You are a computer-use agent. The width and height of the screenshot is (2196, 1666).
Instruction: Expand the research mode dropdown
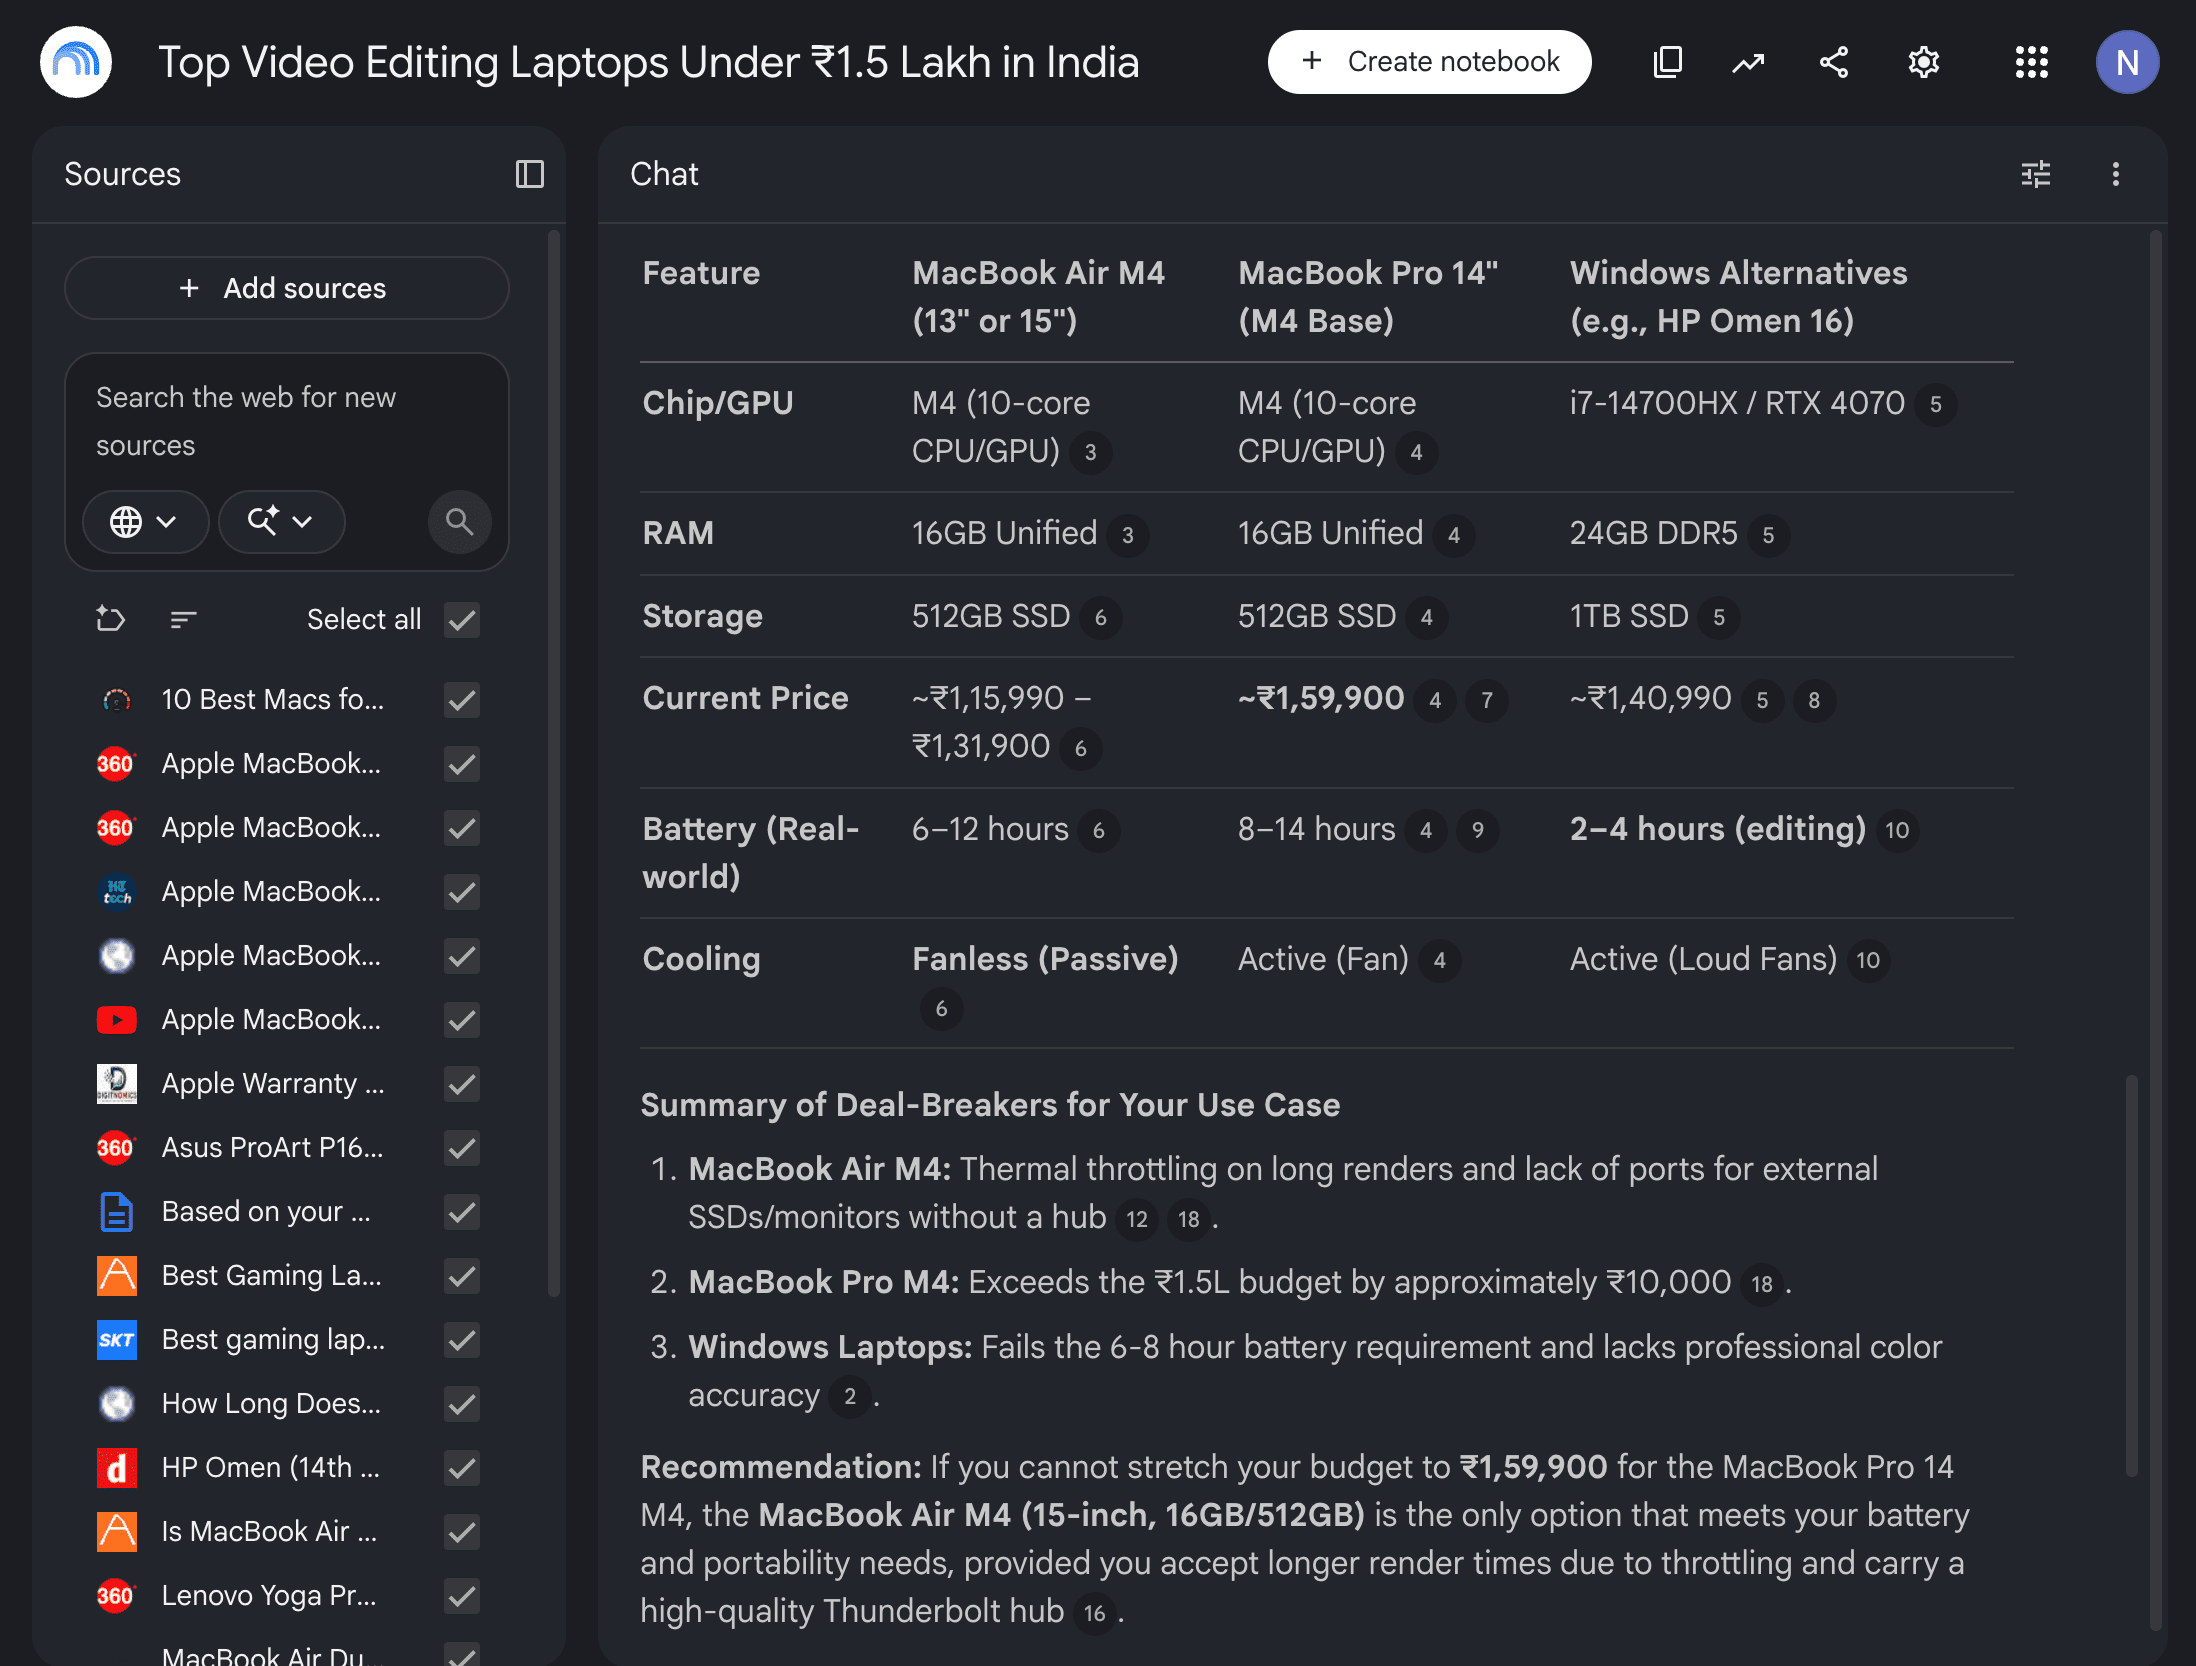pos(281,521)
